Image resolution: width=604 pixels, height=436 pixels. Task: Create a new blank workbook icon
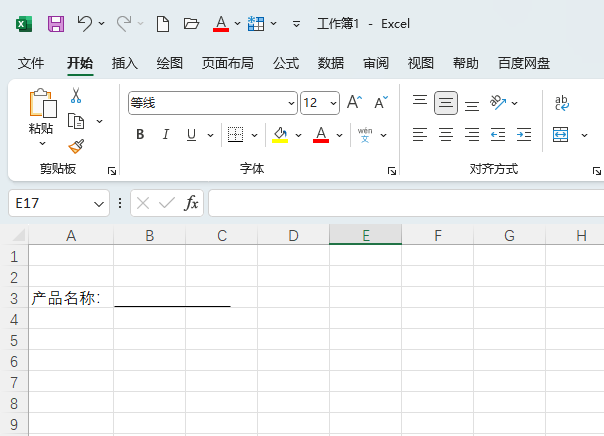pos(163,24)
